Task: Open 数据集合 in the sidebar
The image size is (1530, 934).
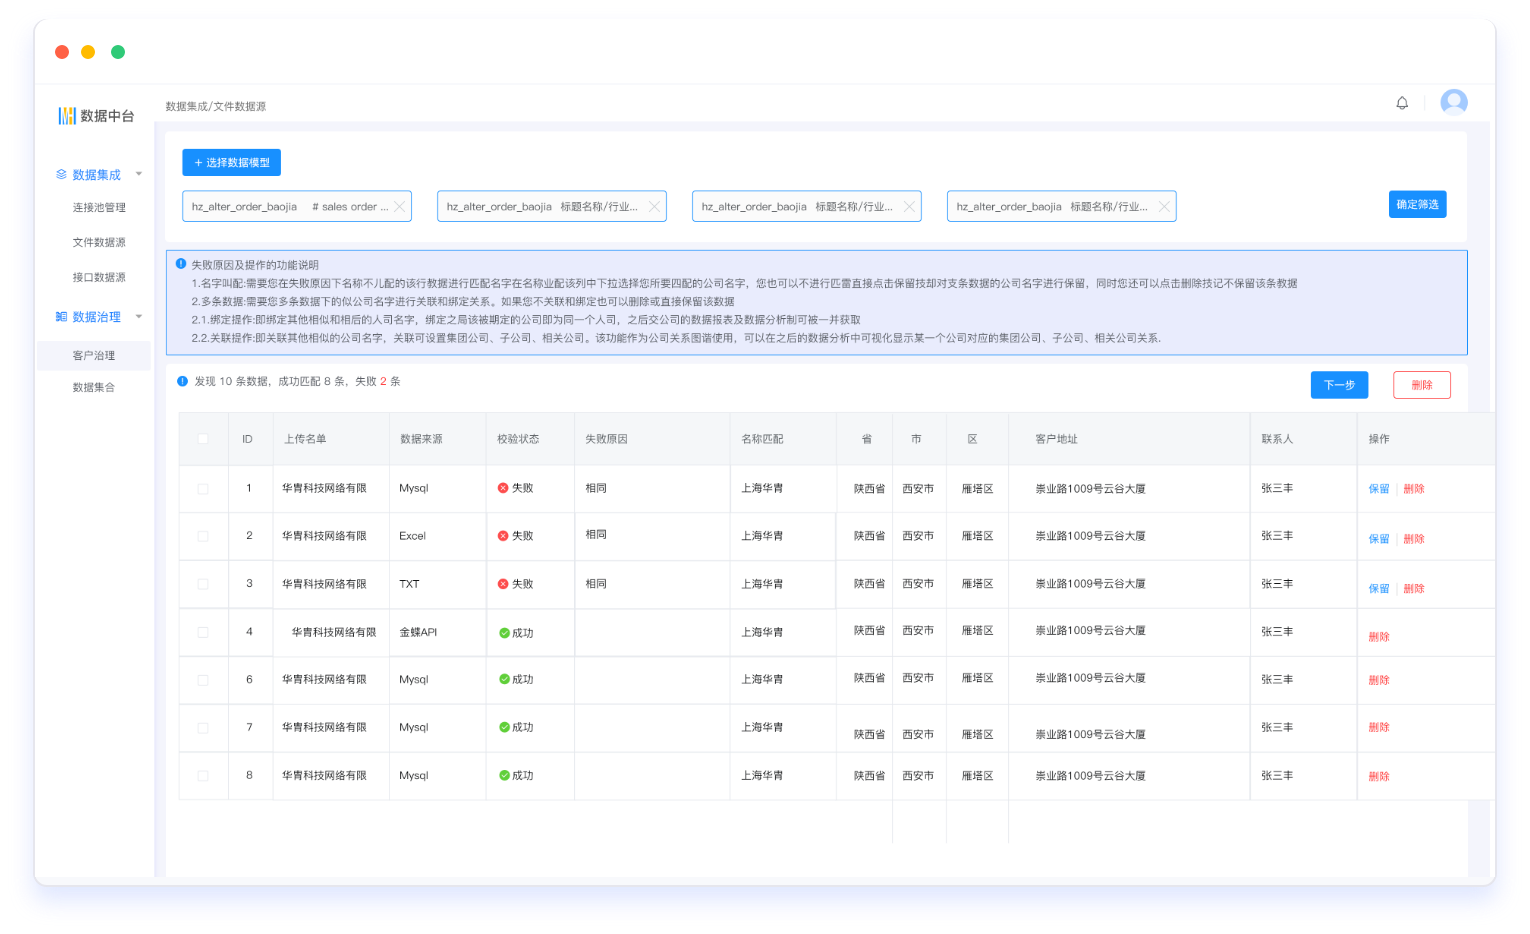Action: 94,388
